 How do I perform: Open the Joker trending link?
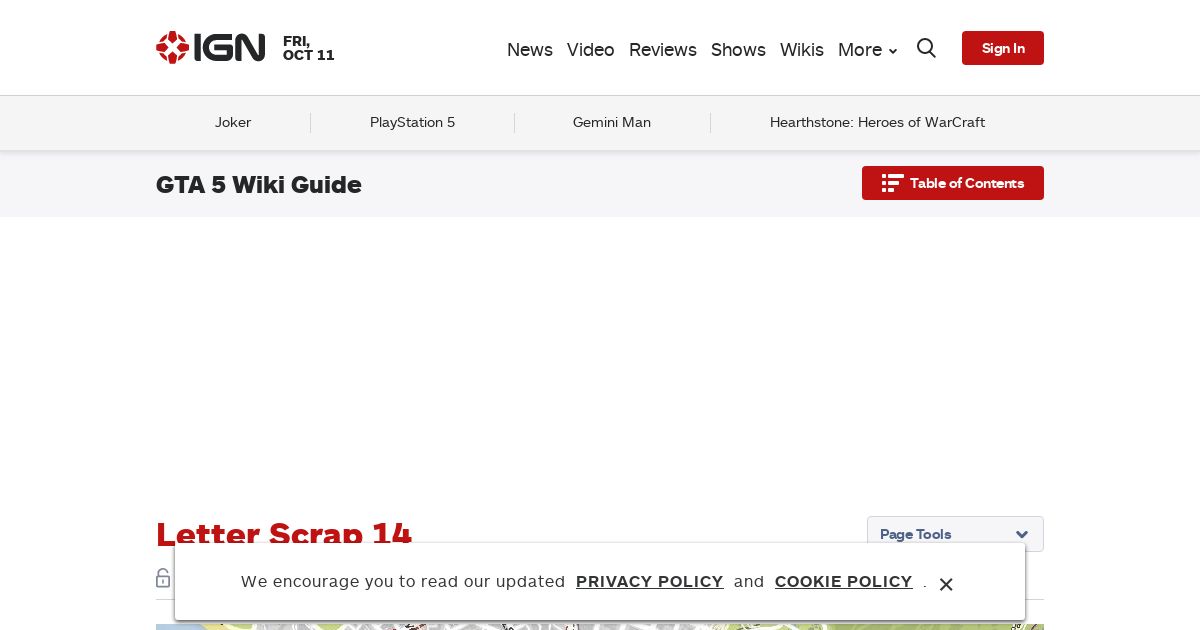233,122
